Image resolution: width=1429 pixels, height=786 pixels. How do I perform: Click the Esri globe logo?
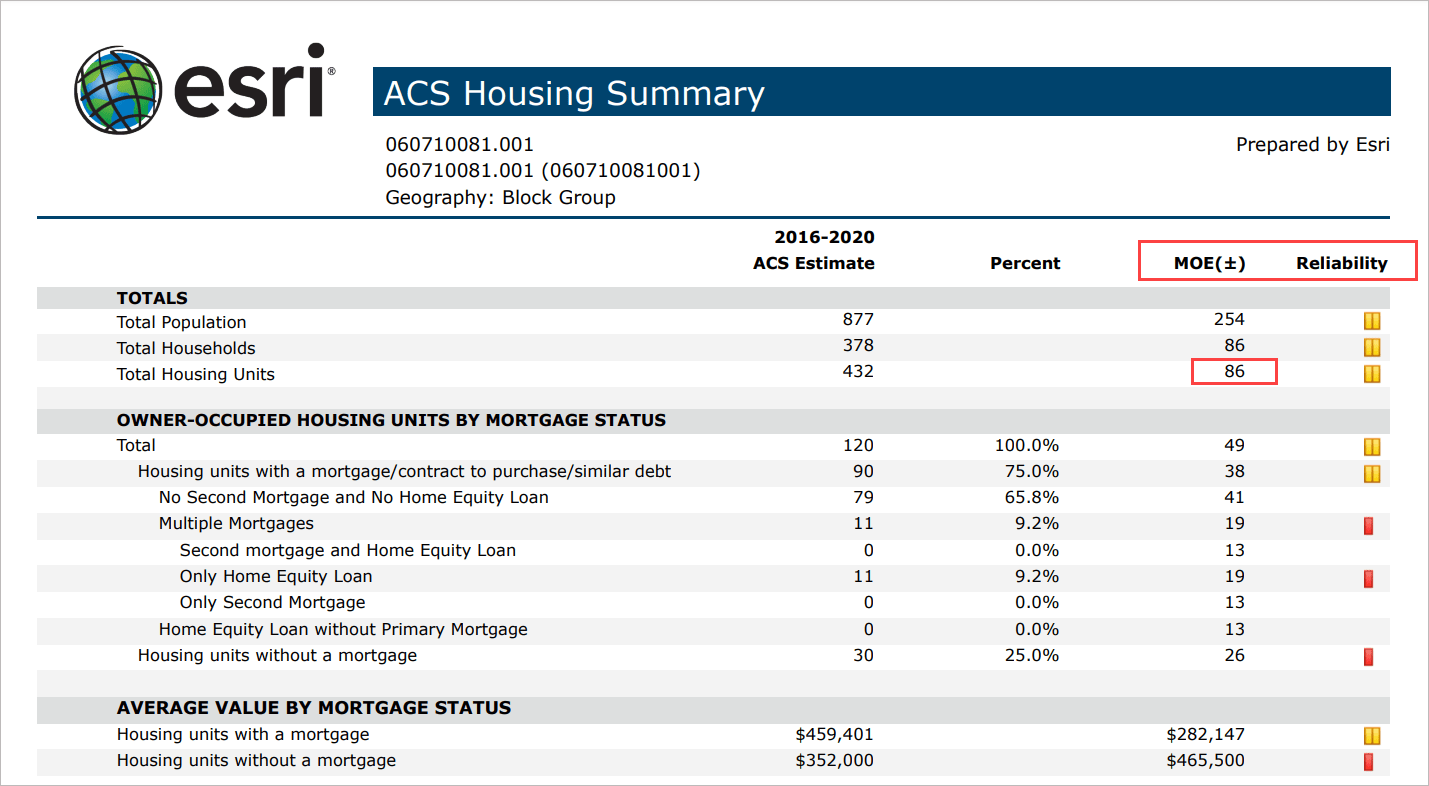click(x=117, y=88)
